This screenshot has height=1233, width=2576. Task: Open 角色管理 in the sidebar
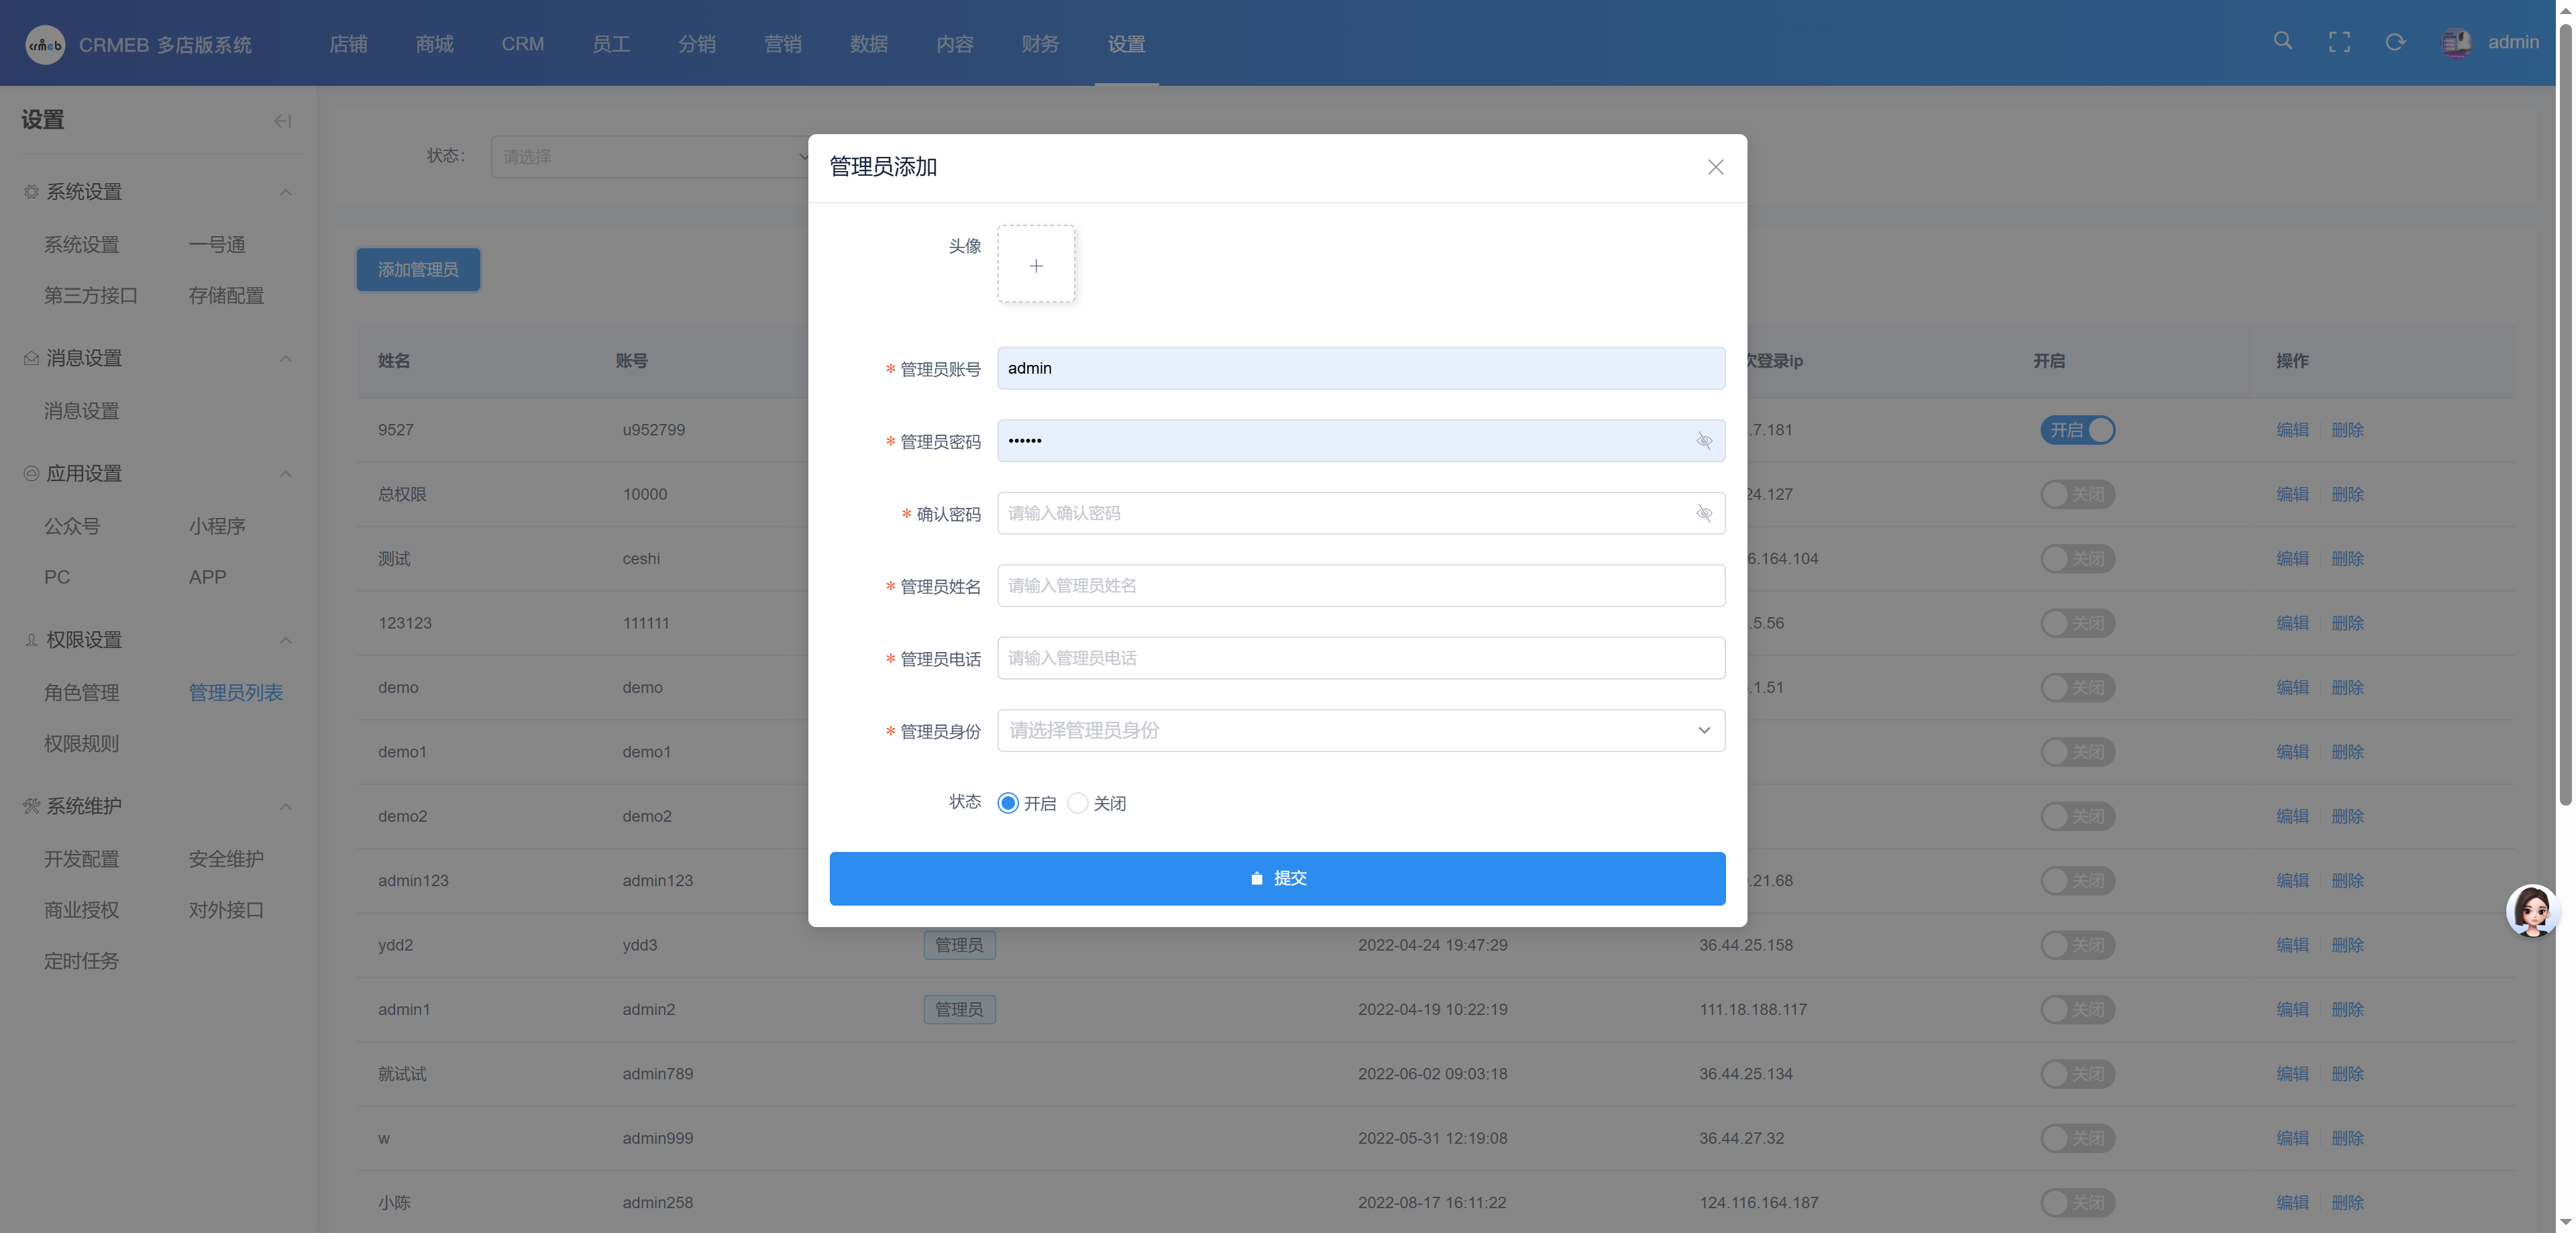(81, 692)
